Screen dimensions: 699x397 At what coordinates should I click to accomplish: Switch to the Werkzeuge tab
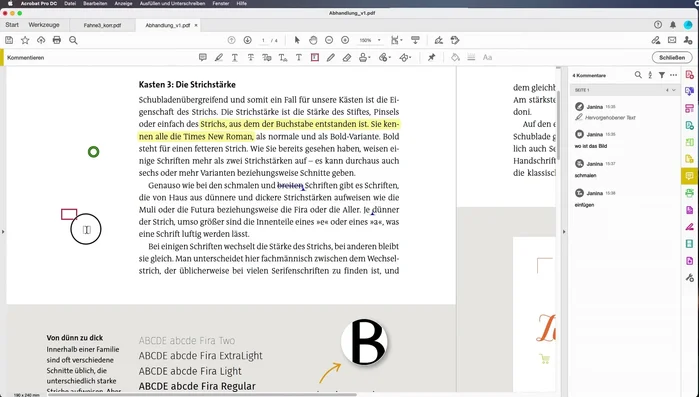tap(44, 25)
